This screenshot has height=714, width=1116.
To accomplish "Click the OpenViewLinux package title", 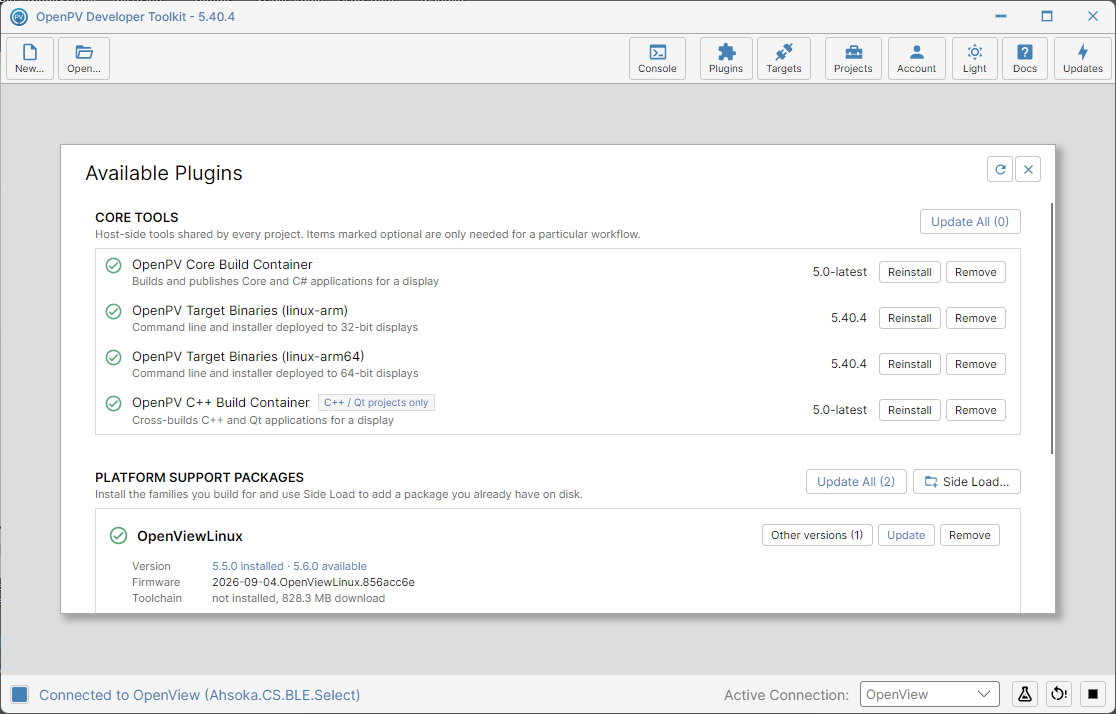I will pos(190,536).
